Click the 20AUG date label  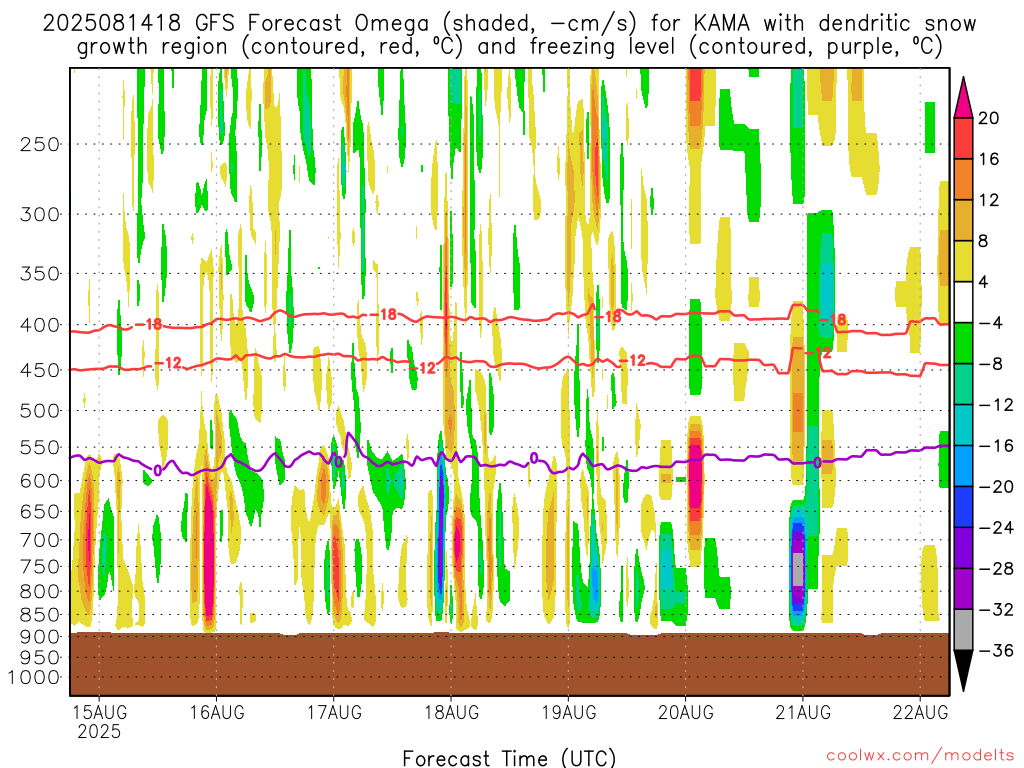click(686, 712)
